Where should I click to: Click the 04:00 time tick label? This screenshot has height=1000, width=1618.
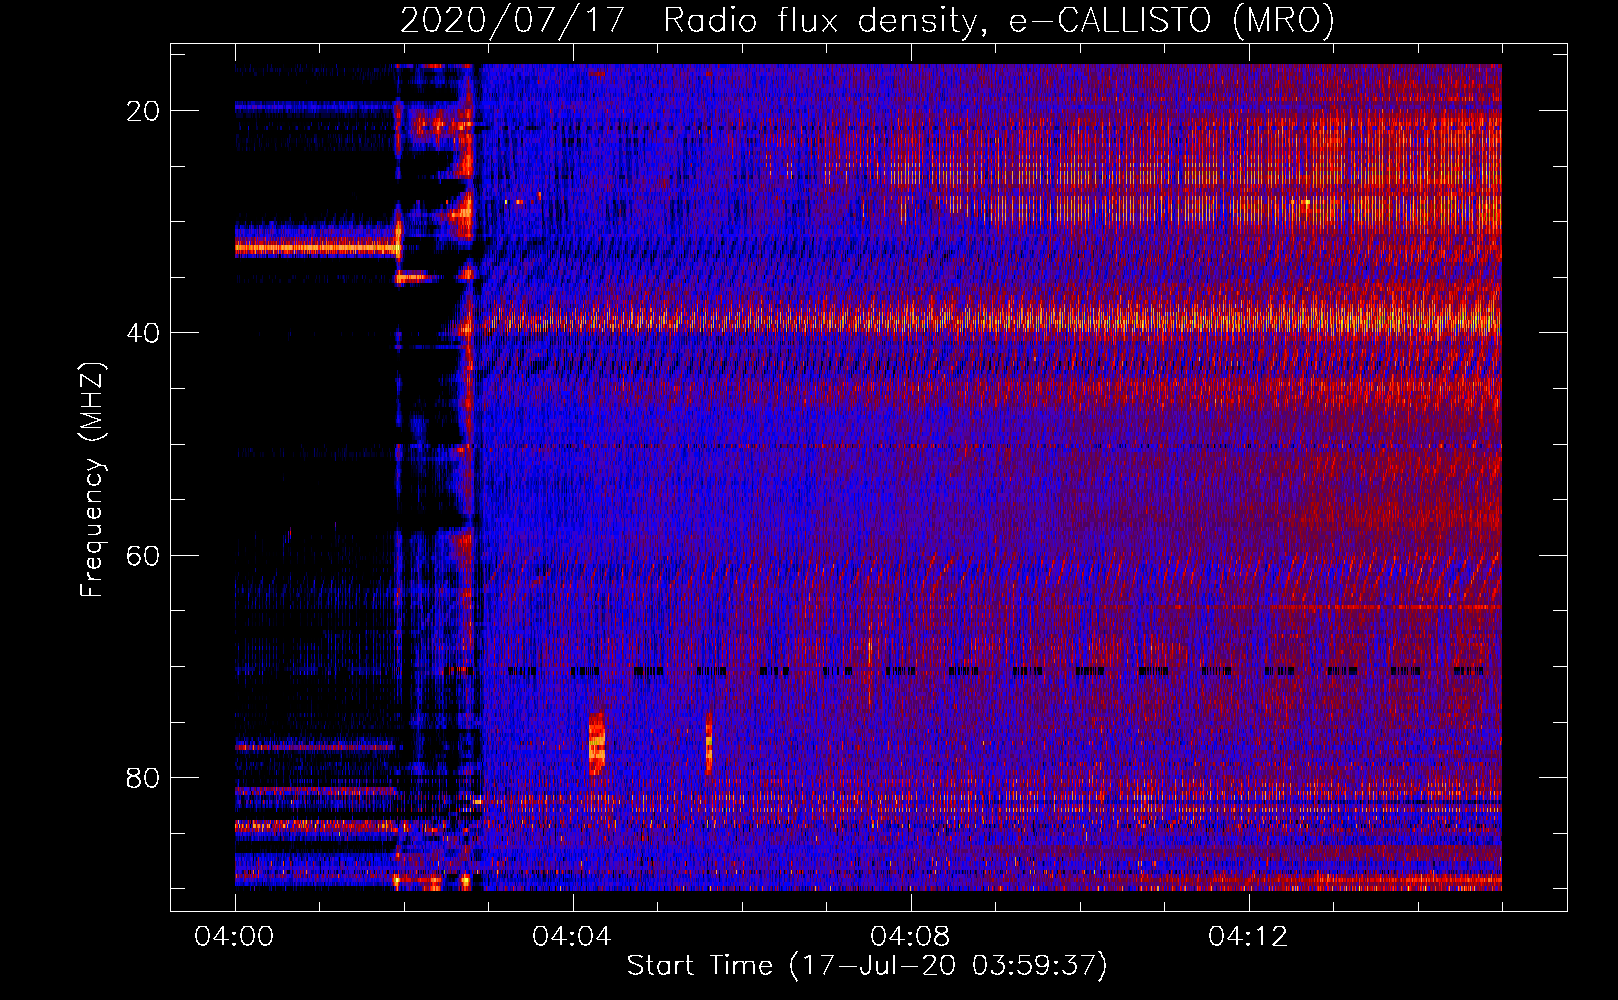(234, 937)
